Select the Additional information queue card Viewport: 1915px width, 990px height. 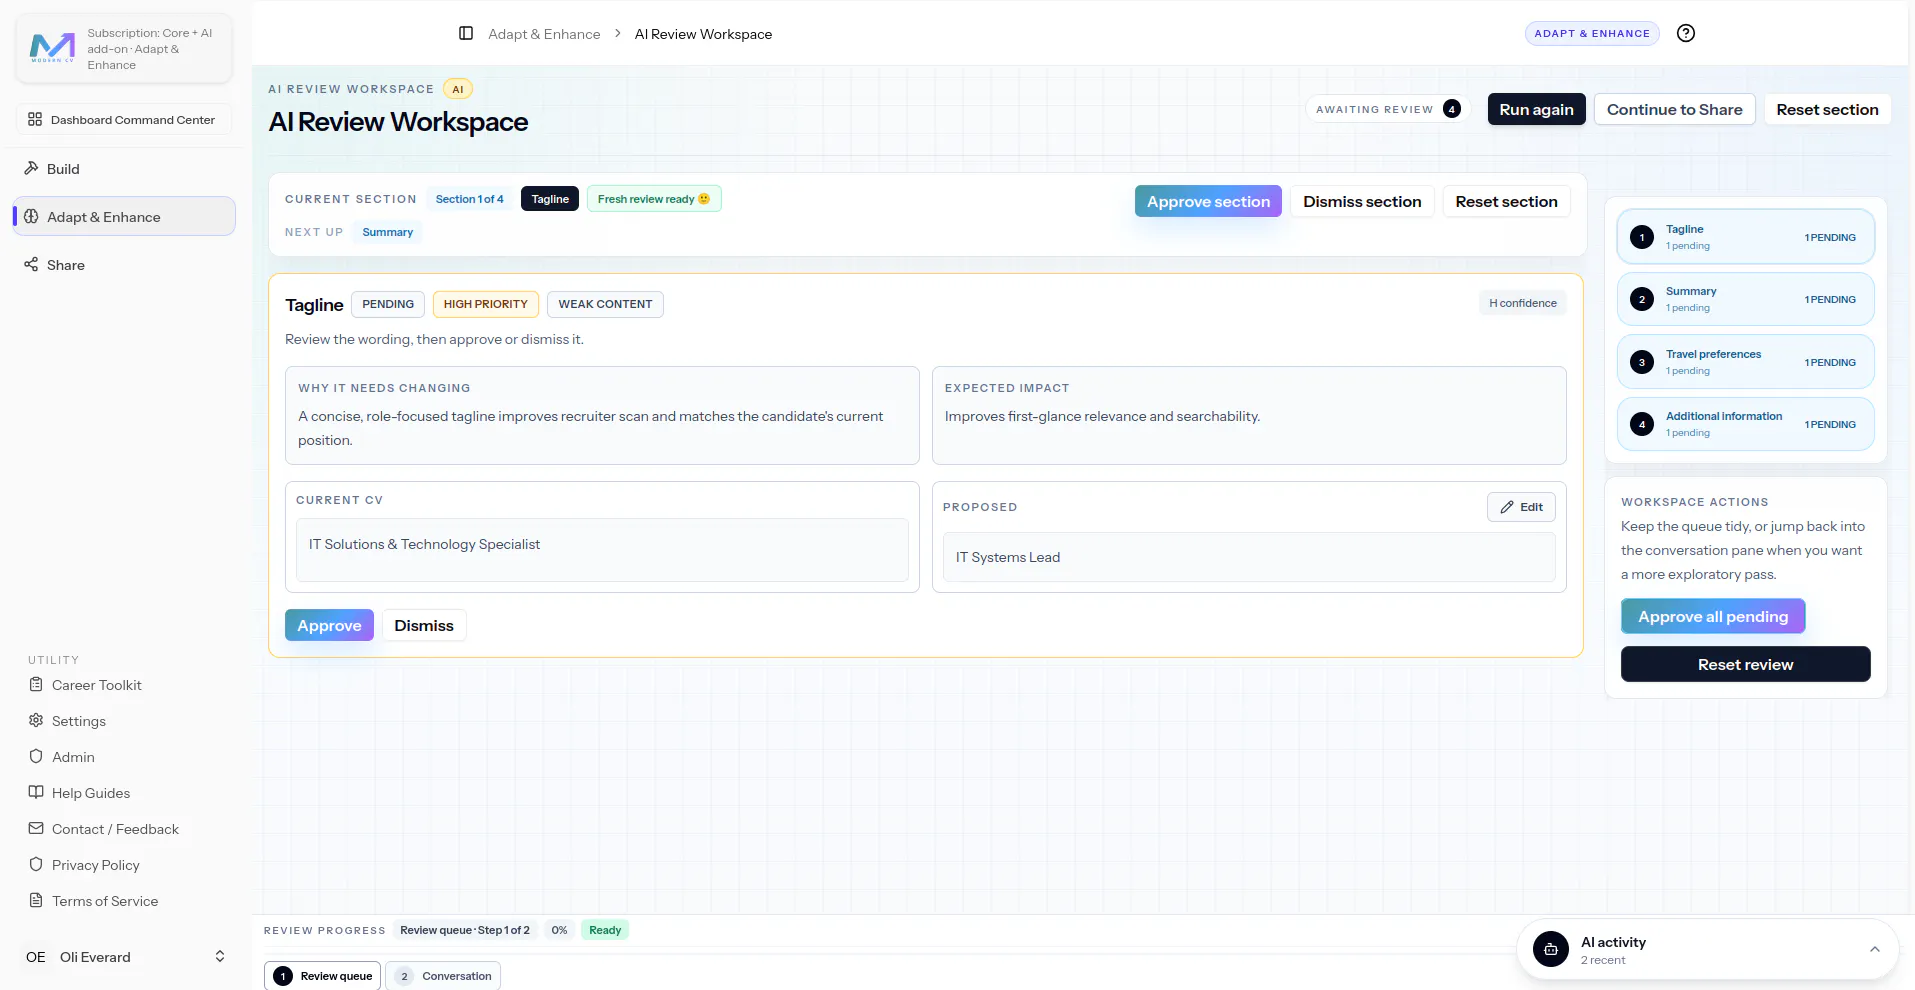(1745, 424)
